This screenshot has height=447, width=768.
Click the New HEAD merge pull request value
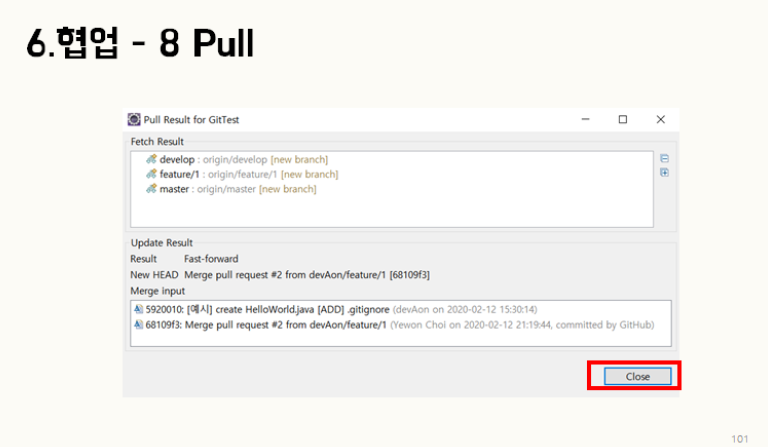[307, 275]
